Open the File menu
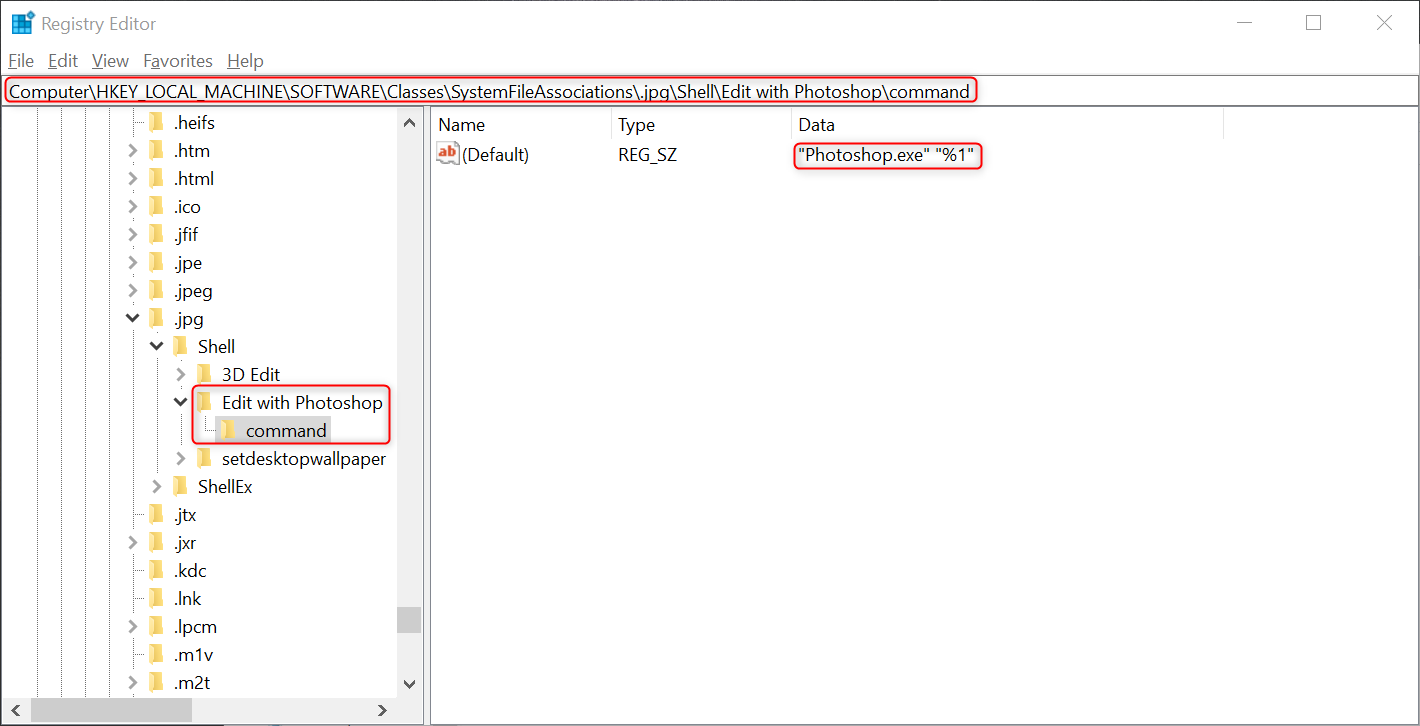 pos(21,61)
